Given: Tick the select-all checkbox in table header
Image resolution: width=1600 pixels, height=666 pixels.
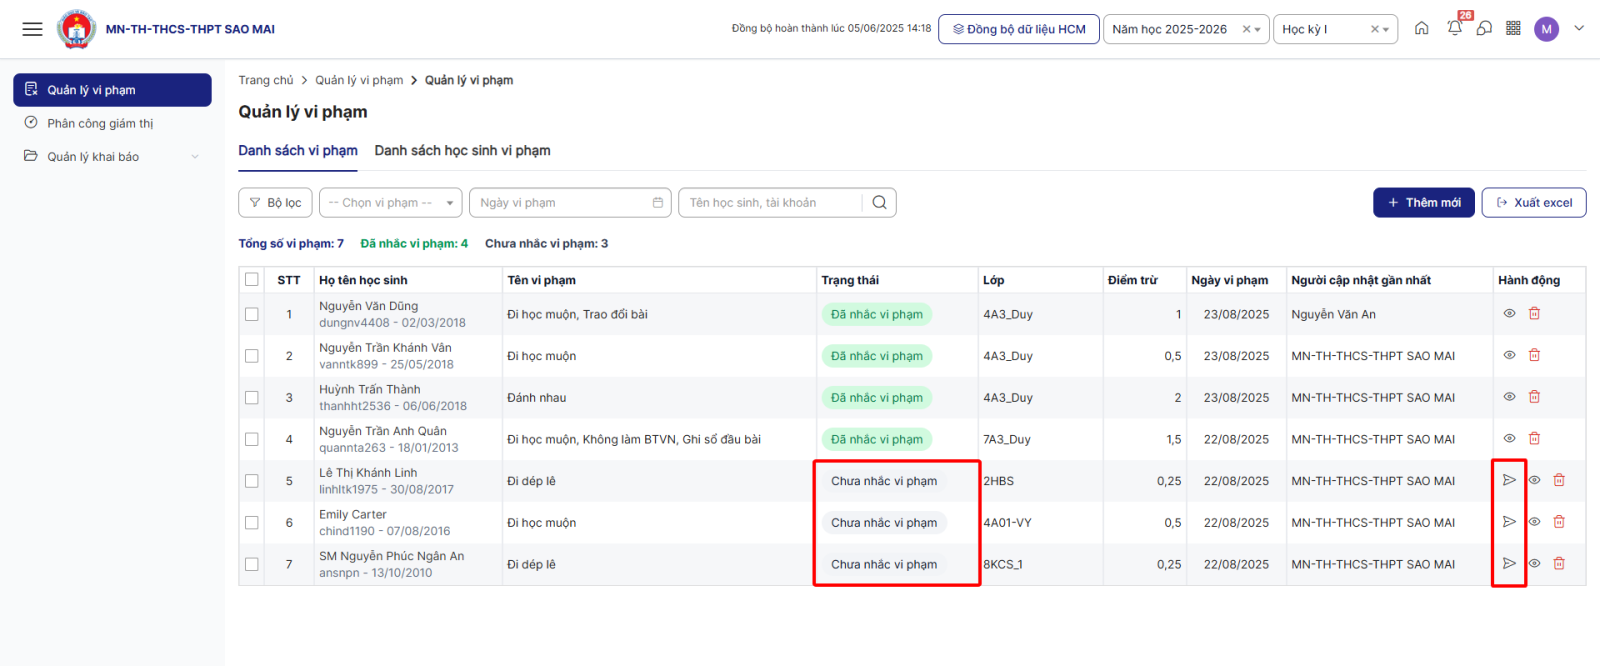Looking at the screenshot, I should pos(252,280).
